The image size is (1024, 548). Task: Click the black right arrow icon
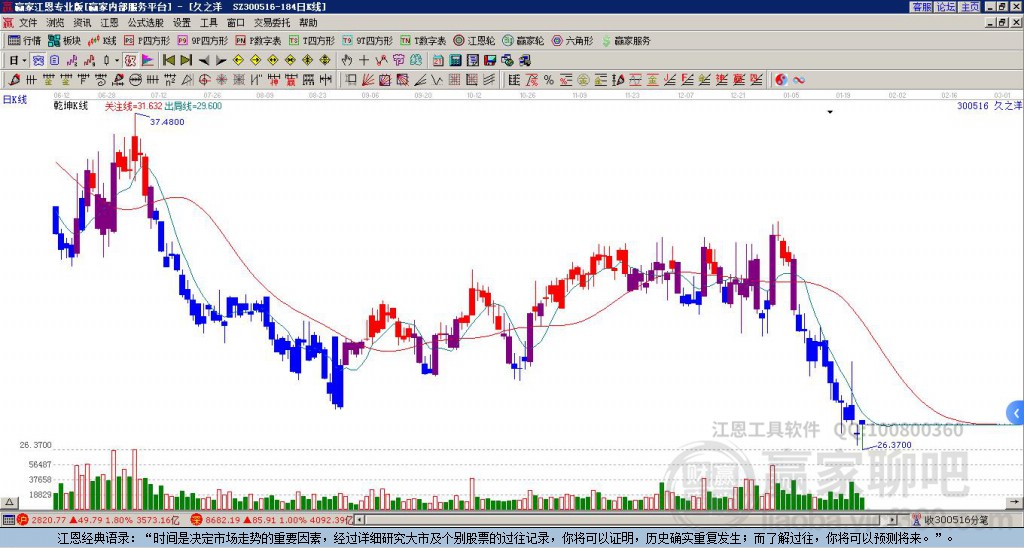click(x=221, y=61)
